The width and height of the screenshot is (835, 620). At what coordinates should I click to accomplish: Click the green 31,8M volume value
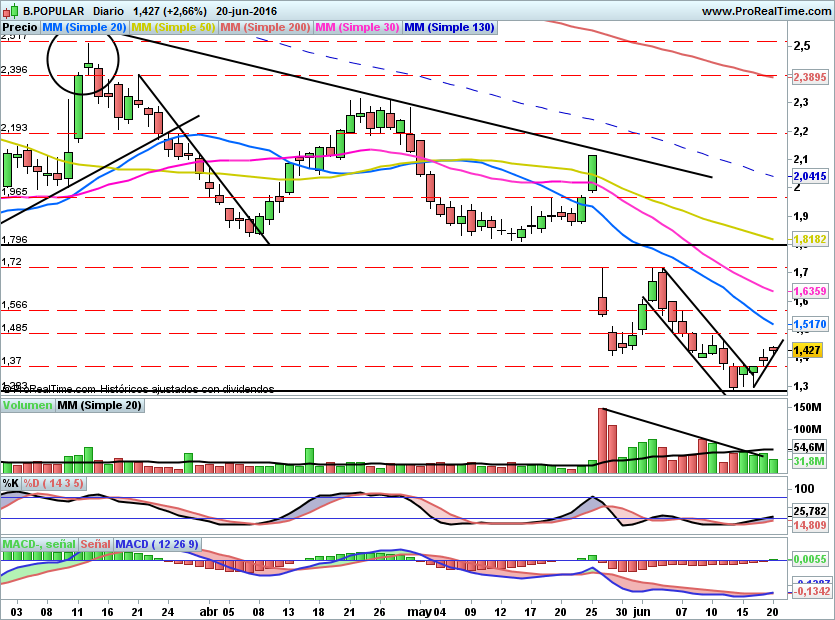click(x=809, y=461)
